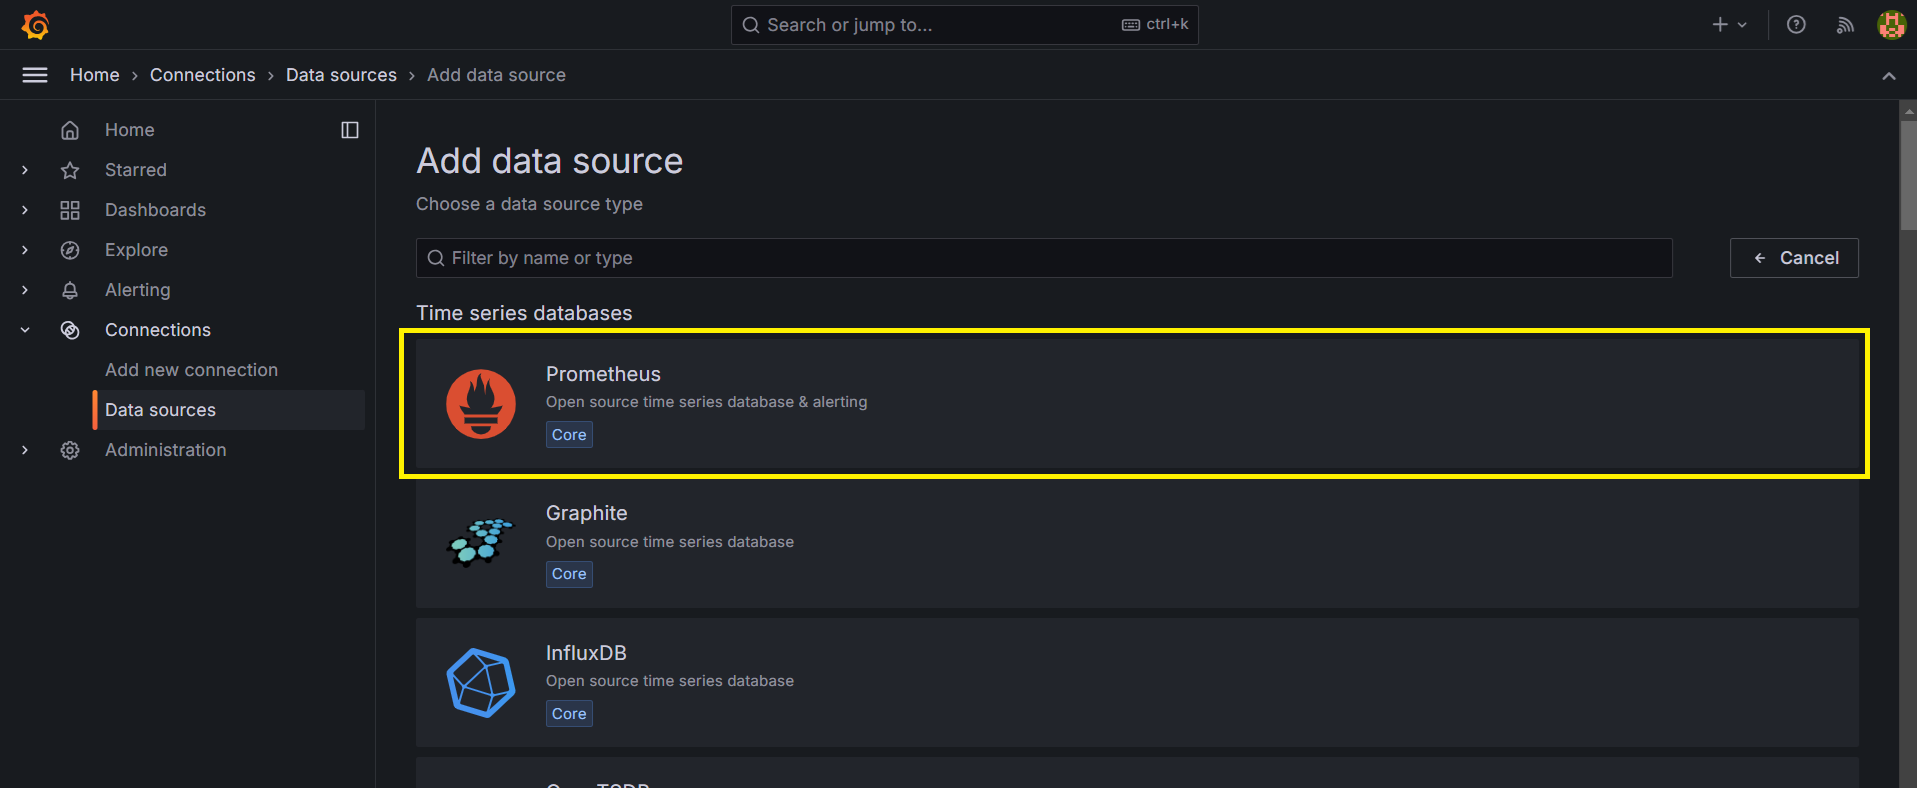Open Explore in the sidebar menu
The height and width of the screenshot is (788, 1917).
[136, 250]
